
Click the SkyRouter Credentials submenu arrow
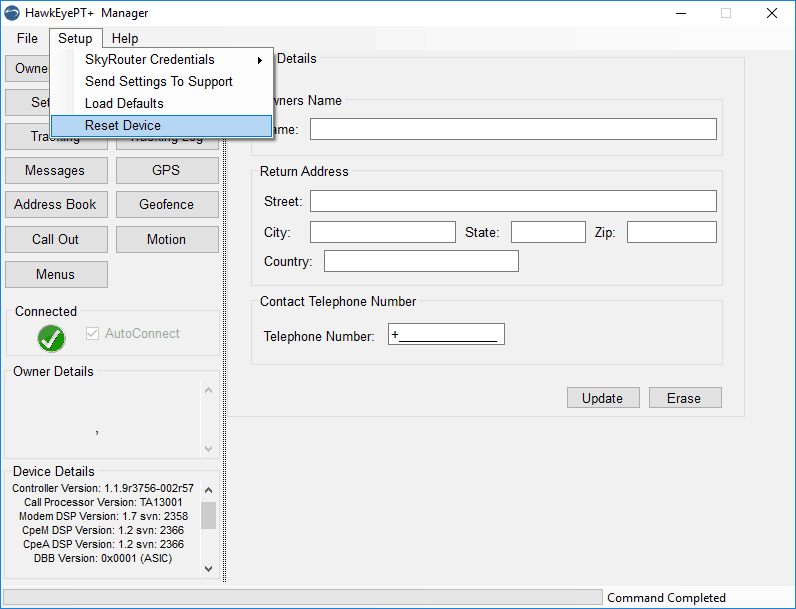pyautogui.click(x=260, y=60)
